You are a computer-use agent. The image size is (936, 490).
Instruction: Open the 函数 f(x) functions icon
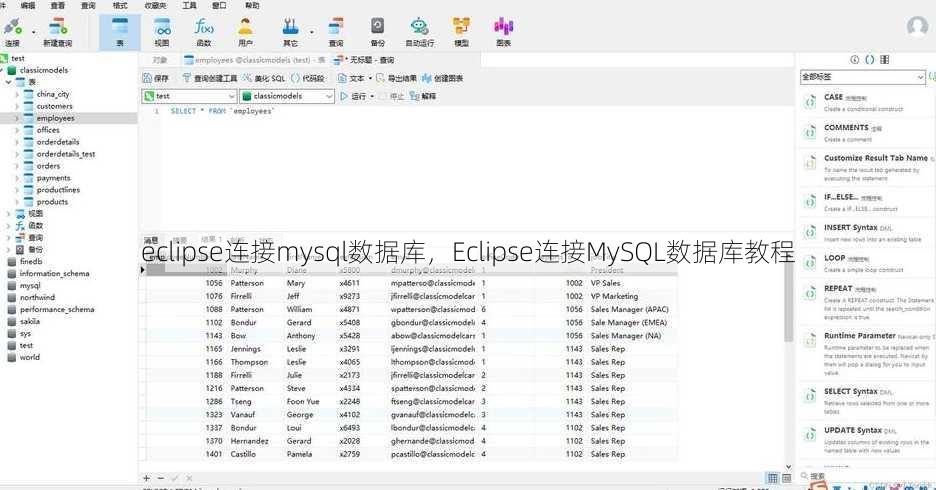204,32
